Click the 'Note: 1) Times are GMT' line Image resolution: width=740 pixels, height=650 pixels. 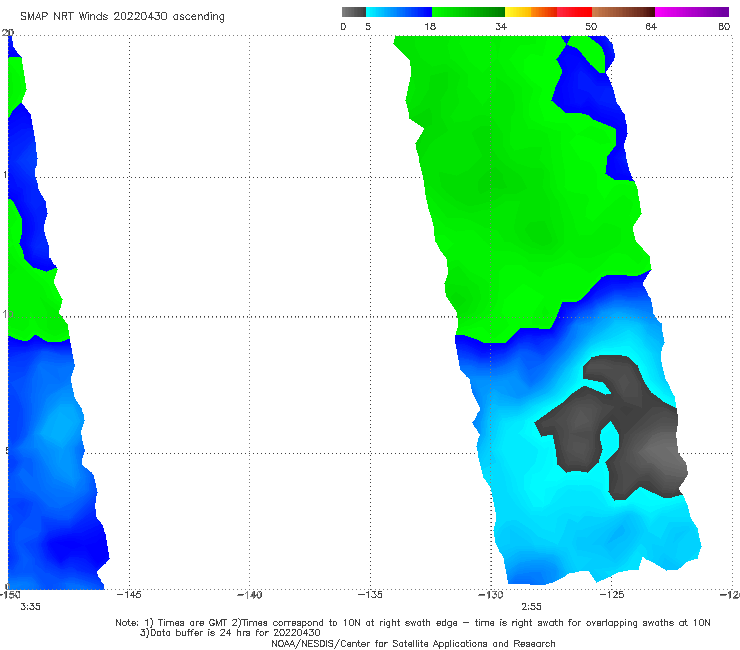[x=413, y=623]
